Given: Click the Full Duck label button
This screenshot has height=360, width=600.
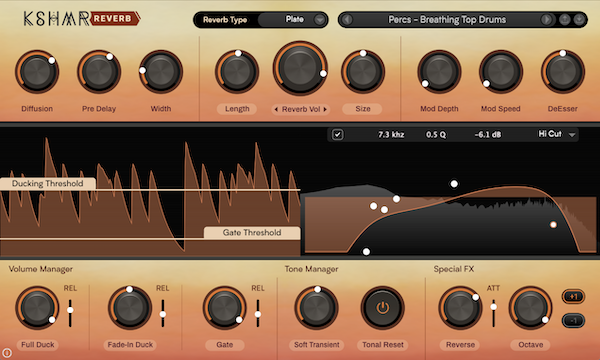Looking at the screenshot, I should pyautogui.click(x=38, y=345).
